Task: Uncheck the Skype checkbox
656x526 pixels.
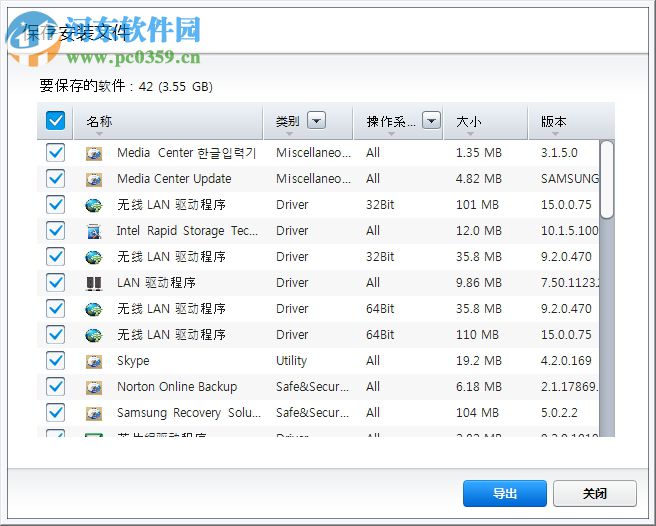Action: (56, 360)
